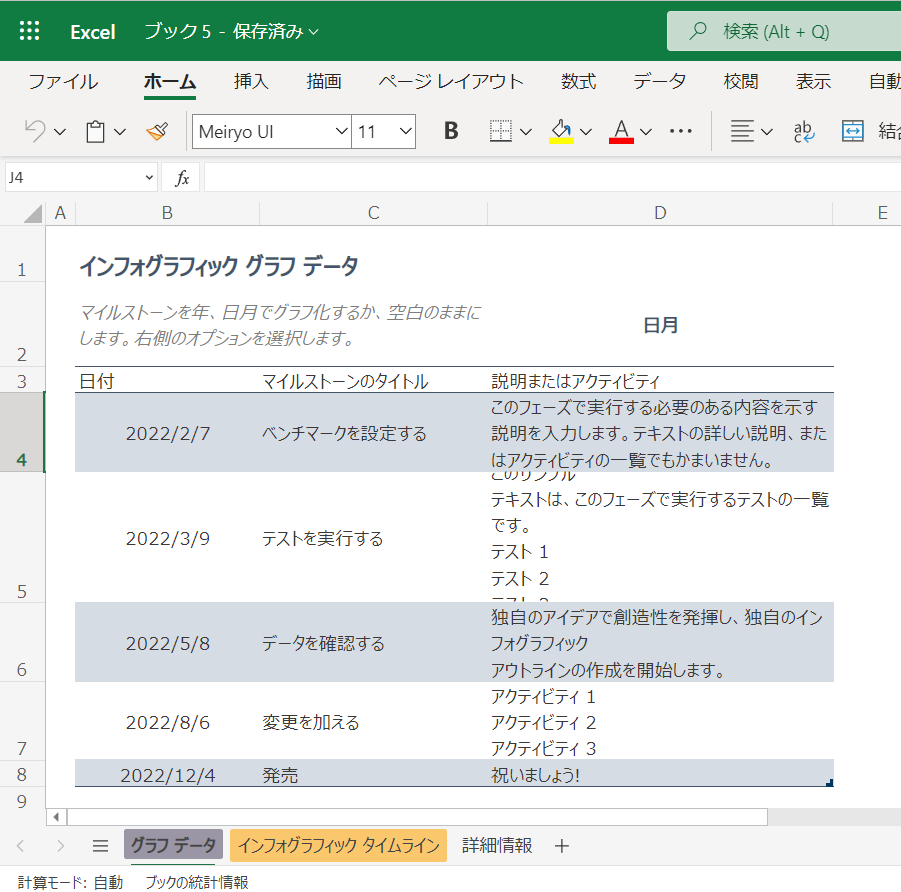
Task: Select the 祝いましょう! cell
Action: (x=660, y=774)
